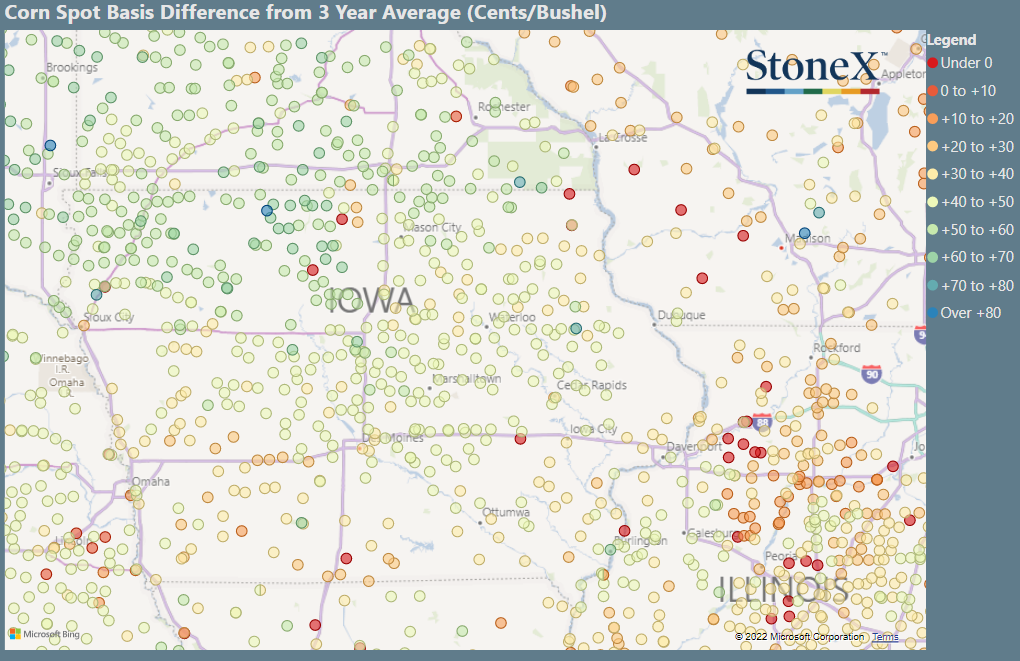The height and width of the screenshot is (661, 1020).
Task: Click the red 'Under 0' legend swatch
Action: (x=933, y=63)
